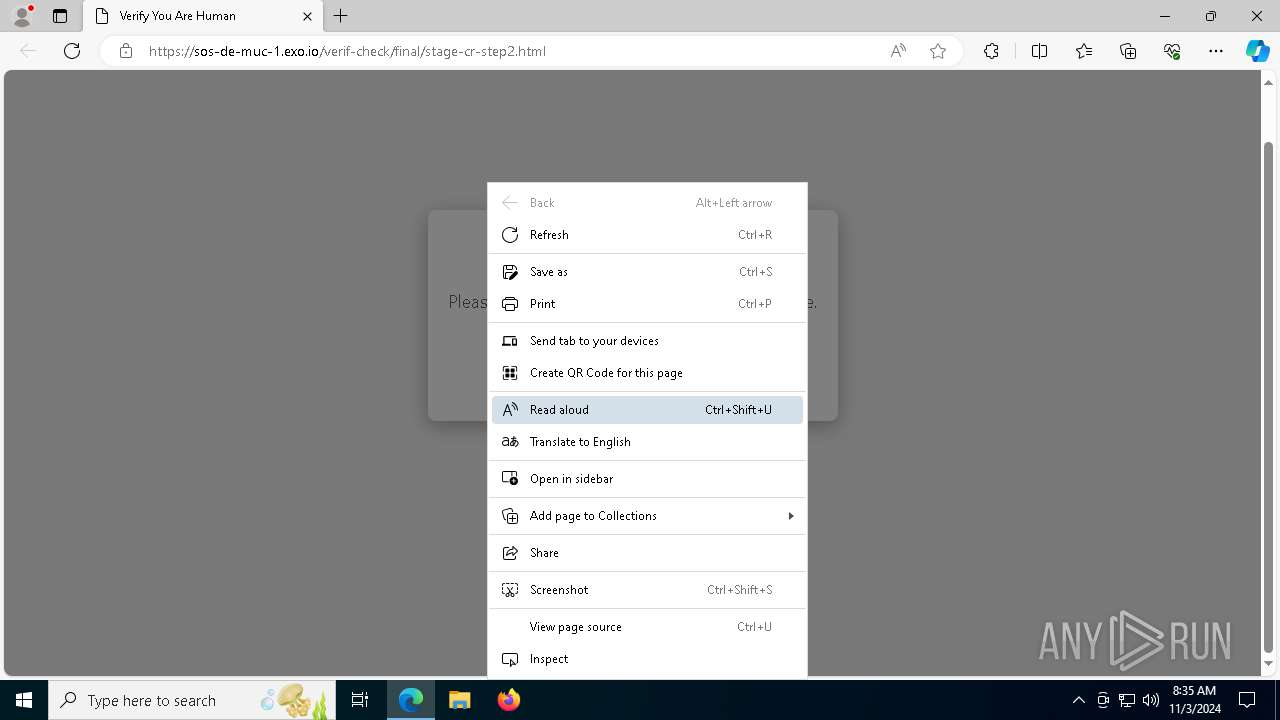This screenshot has height=720, width=1280.
Task: Open the Copilot sidebar icon
Action: 1257,51
